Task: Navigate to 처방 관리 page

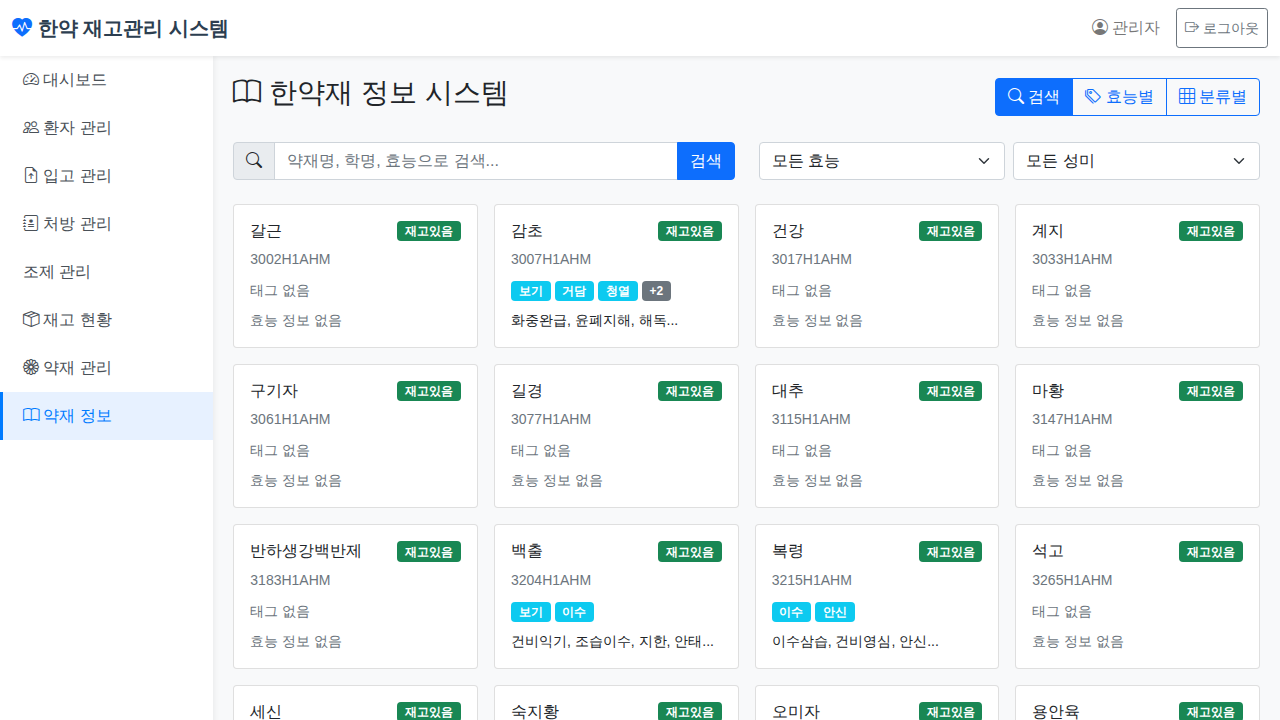Action: coord(67,224)
